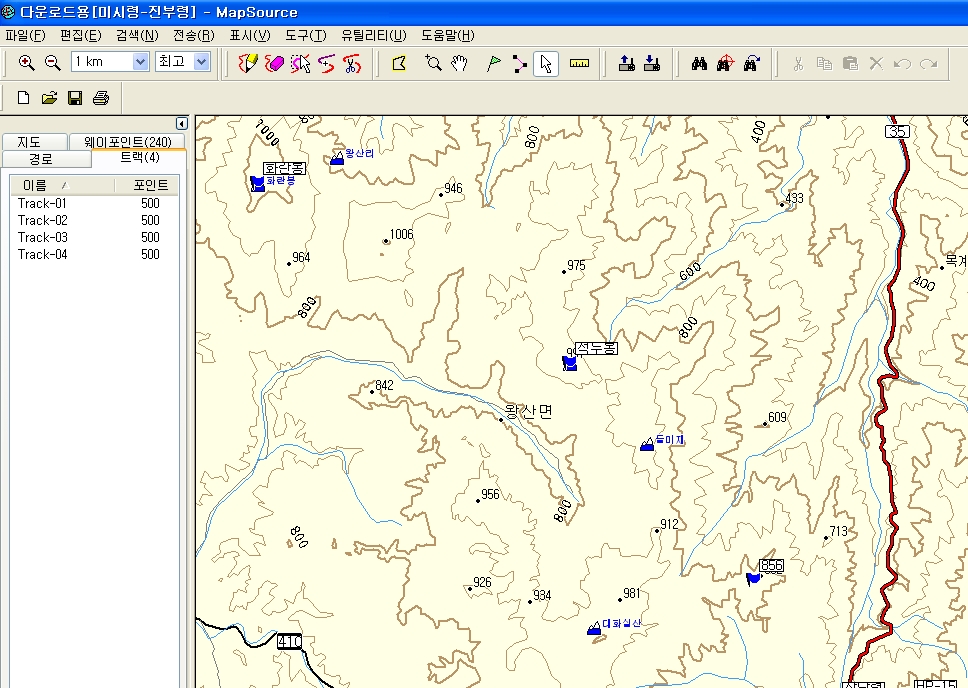The width and height of the screenshot is (968, 688).
Task: Click the Open file folder icon
Action: 49,98
